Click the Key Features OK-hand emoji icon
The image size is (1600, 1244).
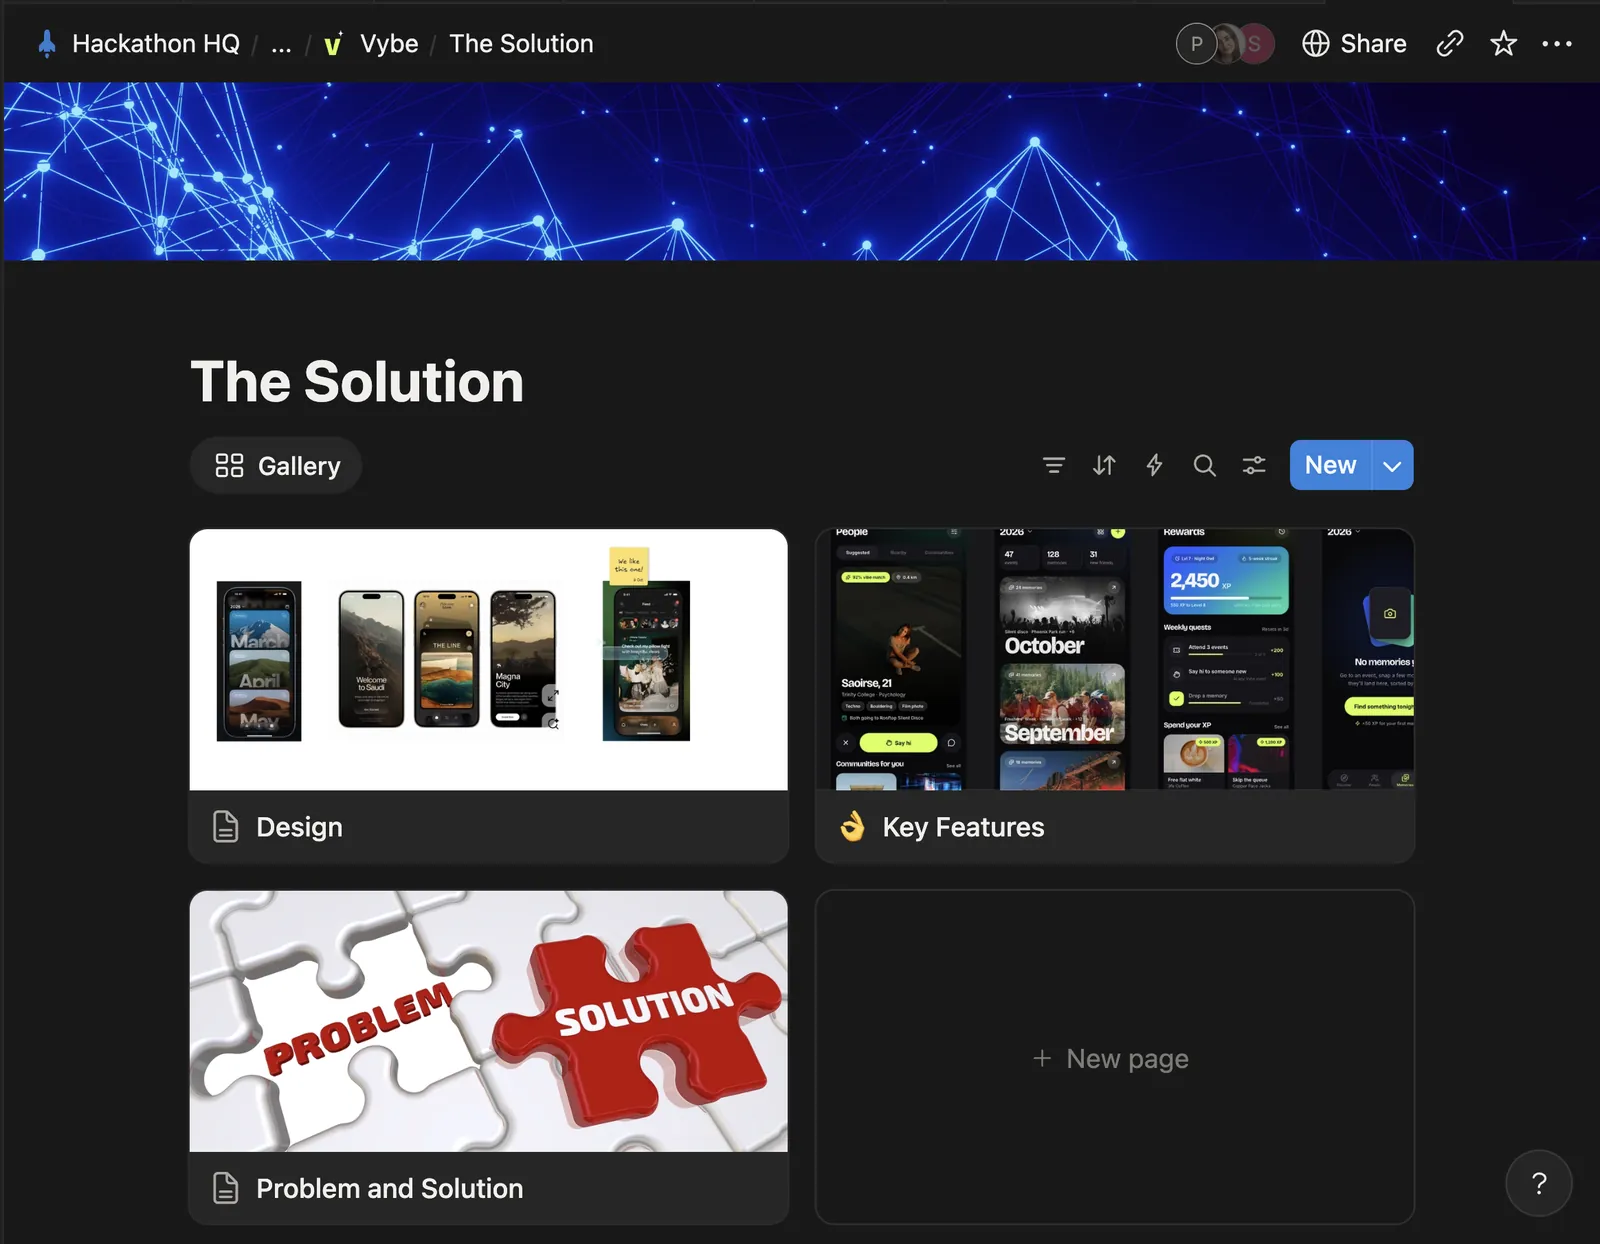pos(852,827)
